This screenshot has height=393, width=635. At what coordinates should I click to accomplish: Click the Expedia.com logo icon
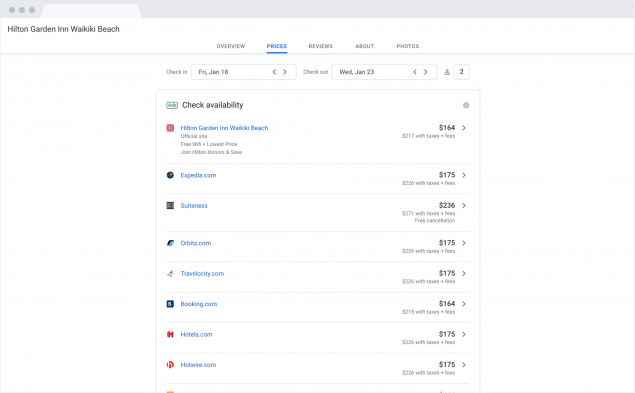tap(170, 175)
